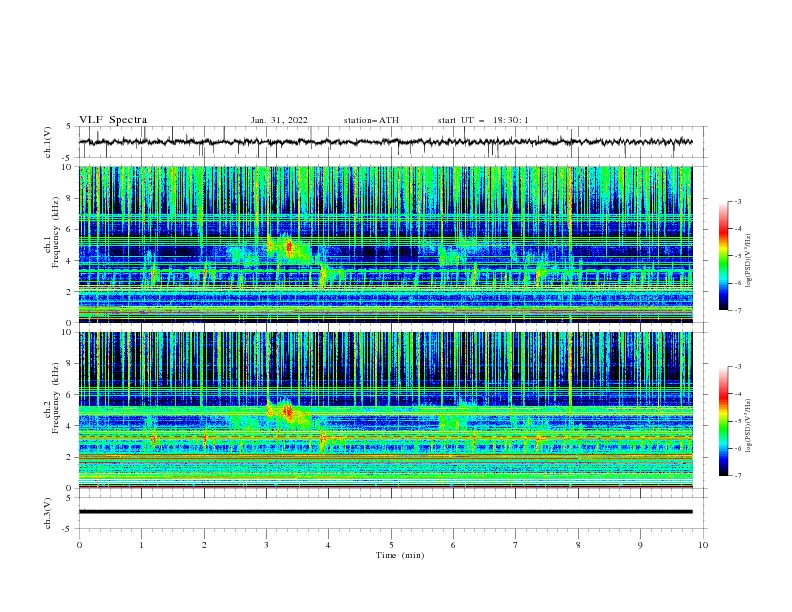Click the ch.2 "Frequency (kHz)" axis label

click(56, 398)
